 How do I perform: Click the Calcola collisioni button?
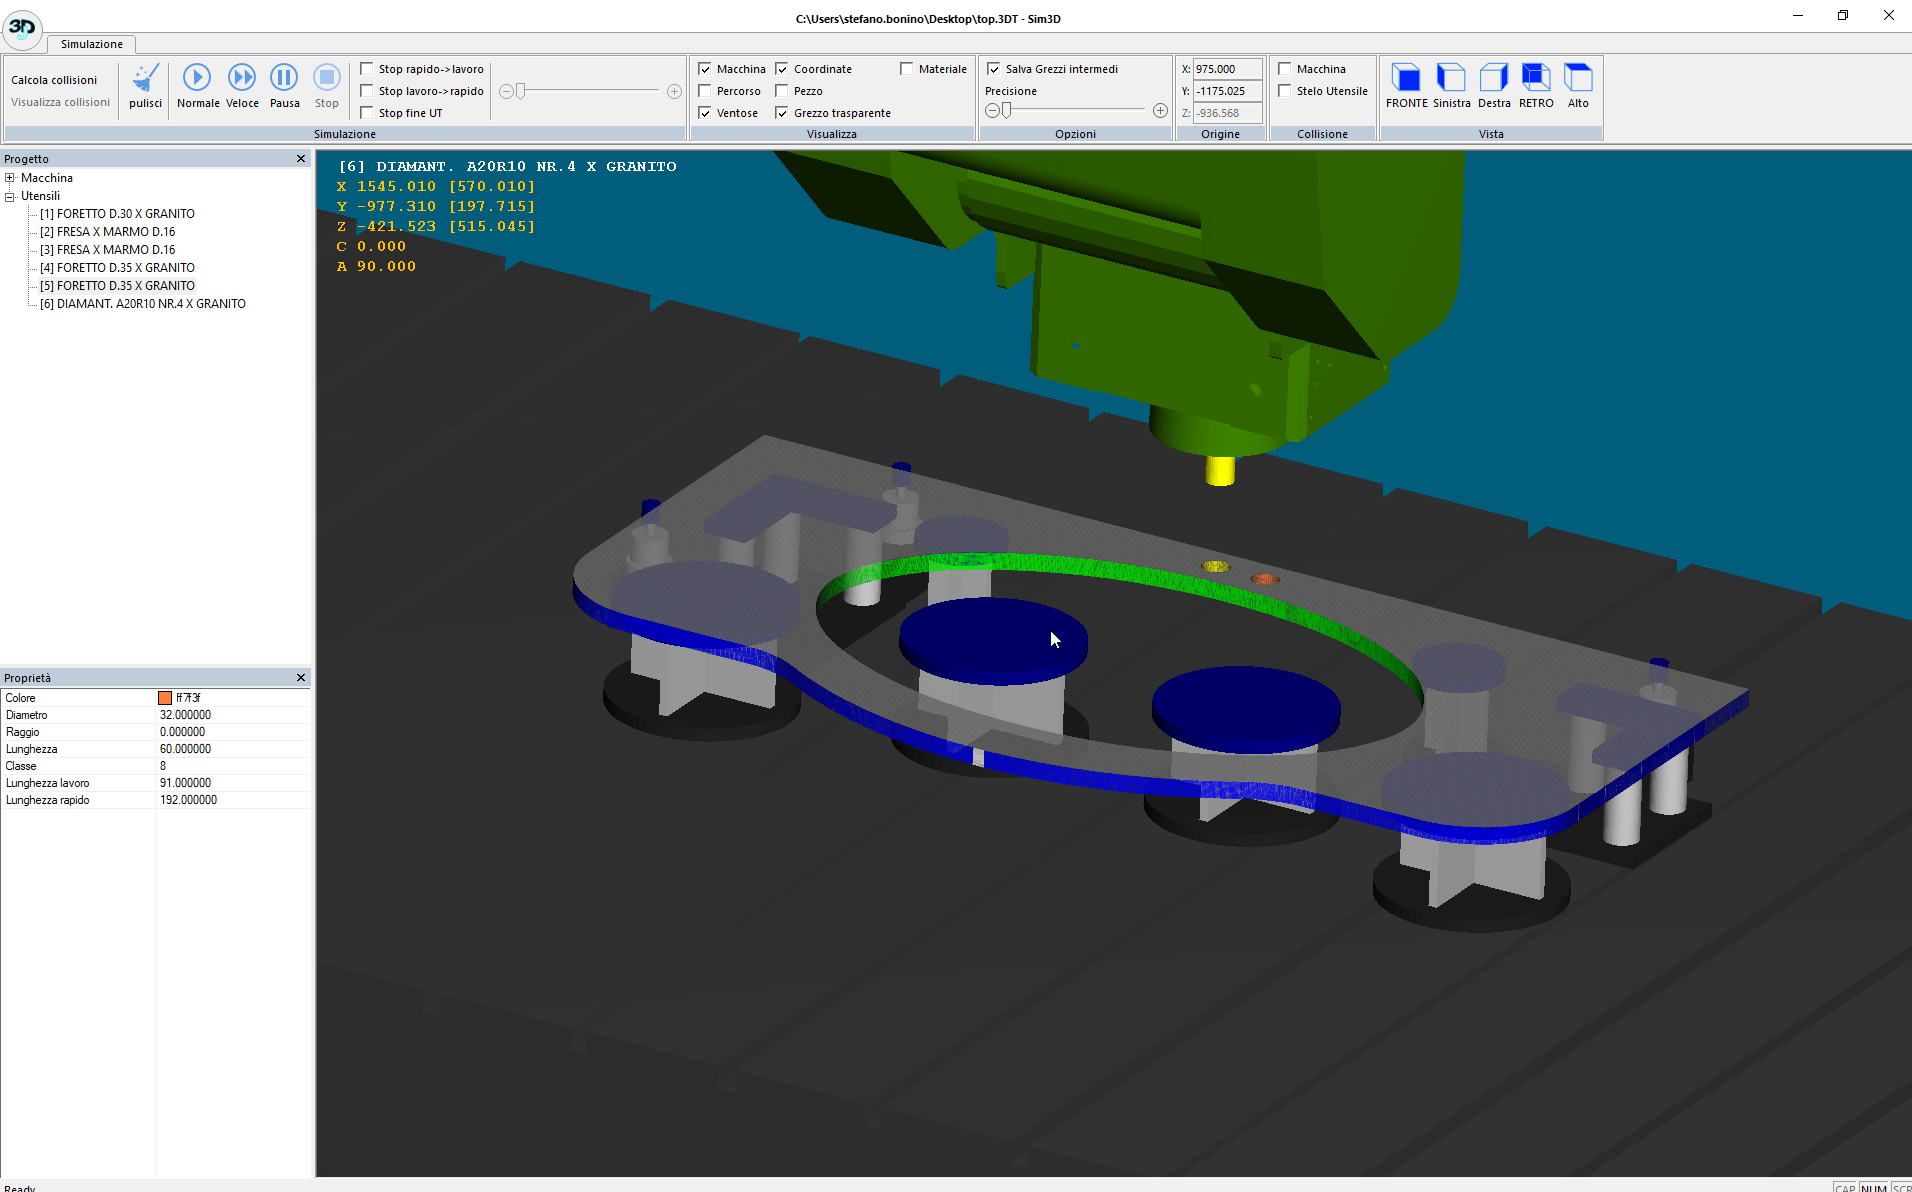(x=54, y=80)
